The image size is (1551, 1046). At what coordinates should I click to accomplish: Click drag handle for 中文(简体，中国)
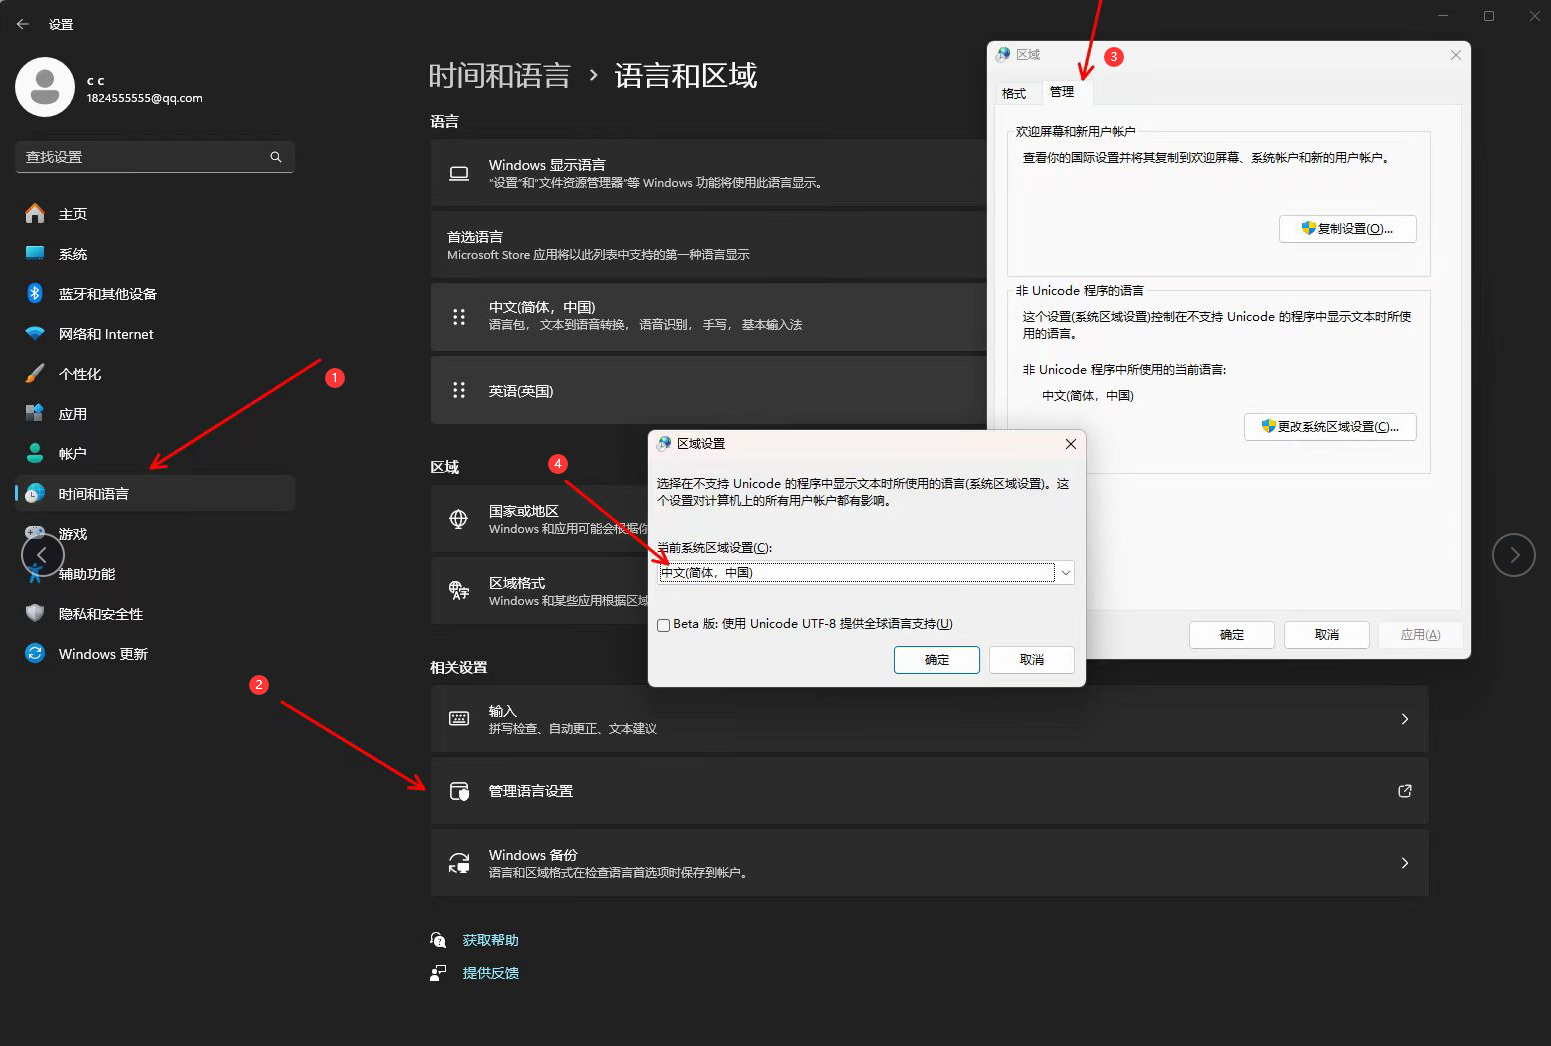pyautogui.click(x=459, y=317)
